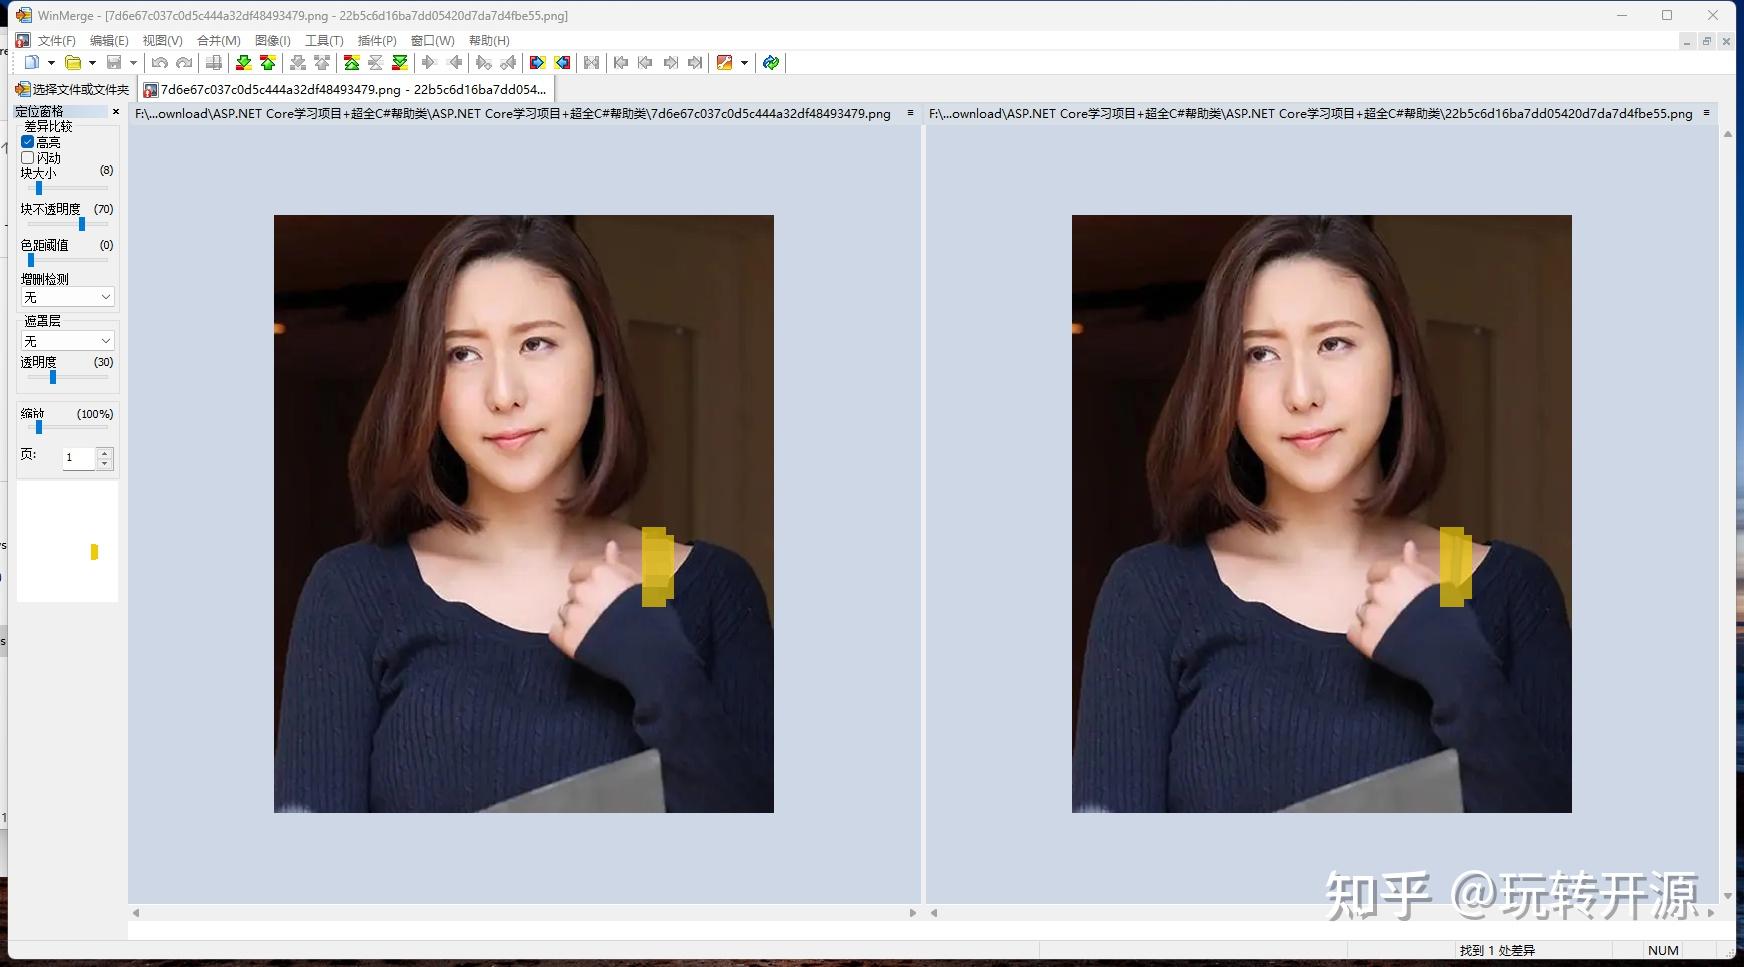Open the 工具(T) menu
The image size is (1744, 967).
coord(324,41)
